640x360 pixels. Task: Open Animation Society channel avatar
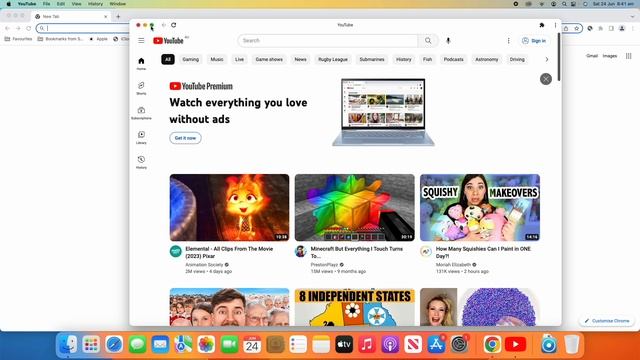[x=176, y=251]
